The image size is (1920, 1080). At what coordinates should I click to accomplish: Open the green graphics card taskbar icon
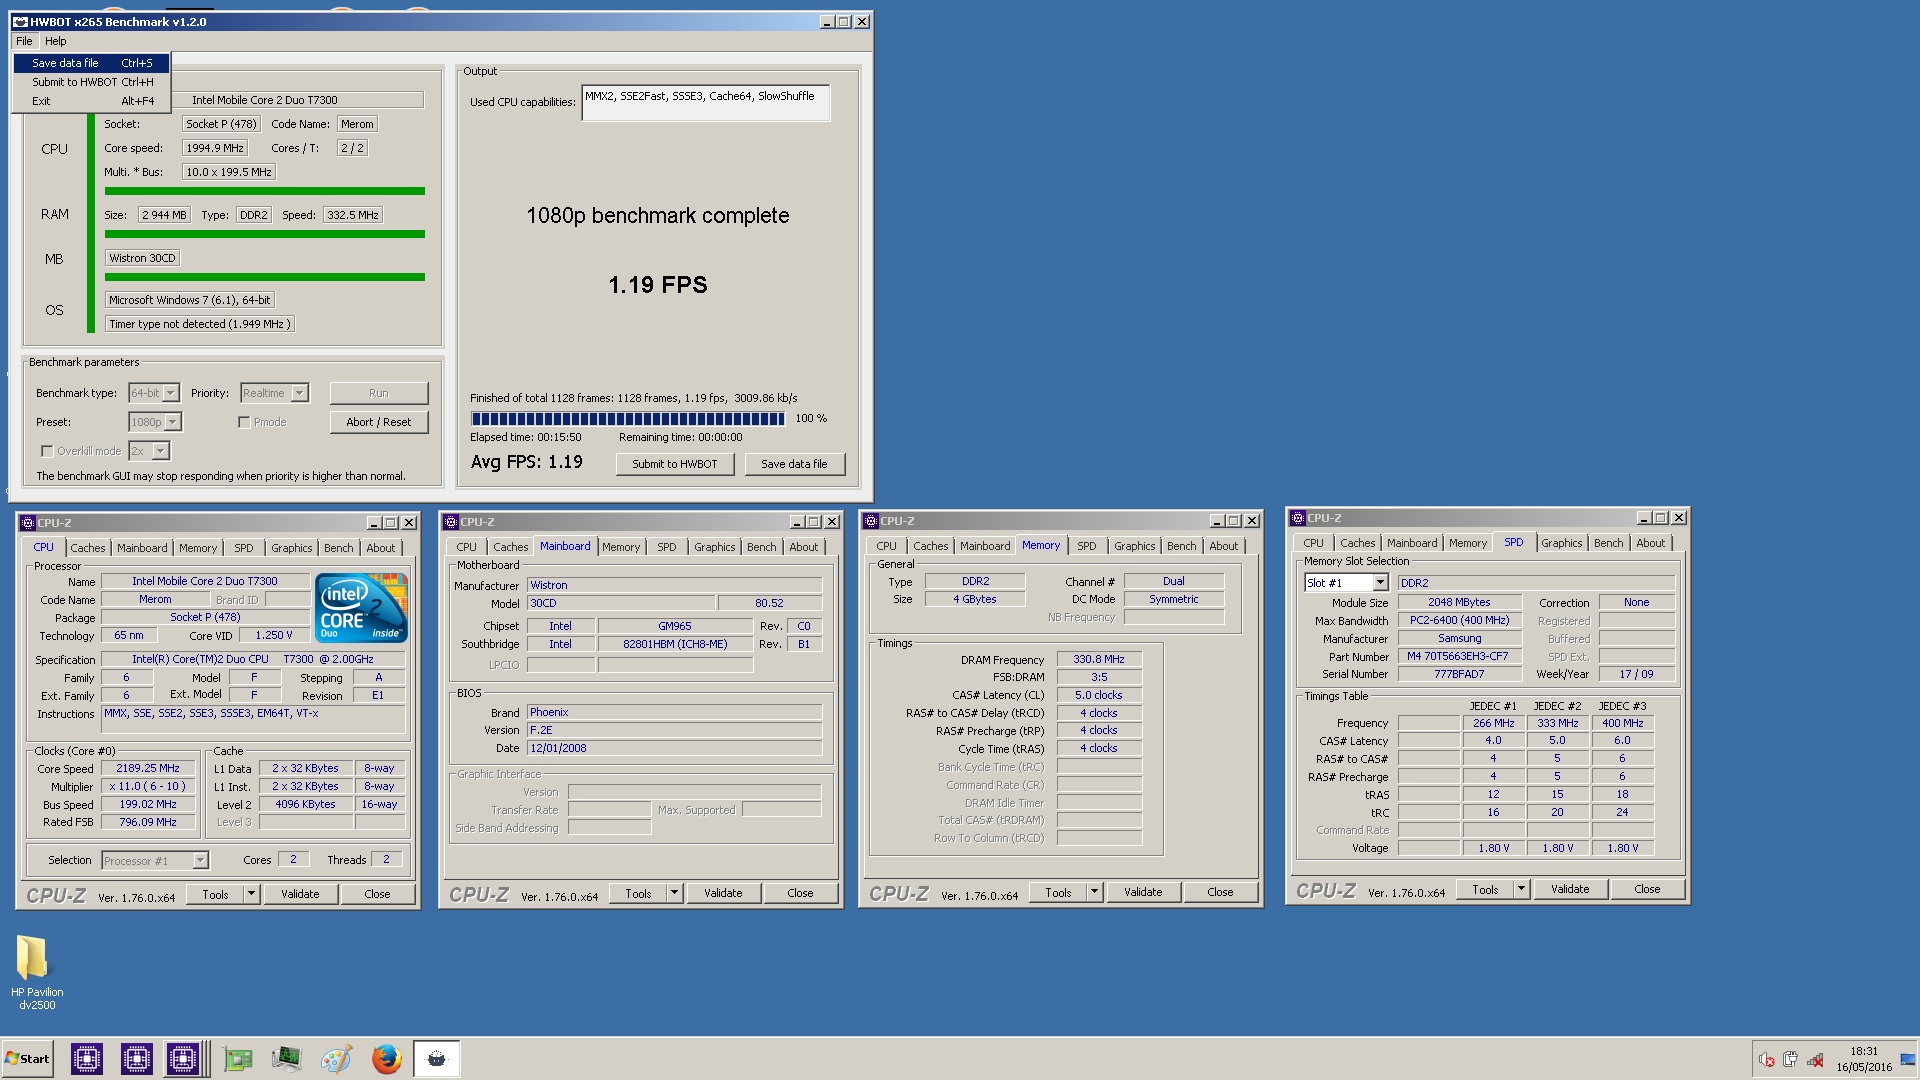coord(238,1059)
